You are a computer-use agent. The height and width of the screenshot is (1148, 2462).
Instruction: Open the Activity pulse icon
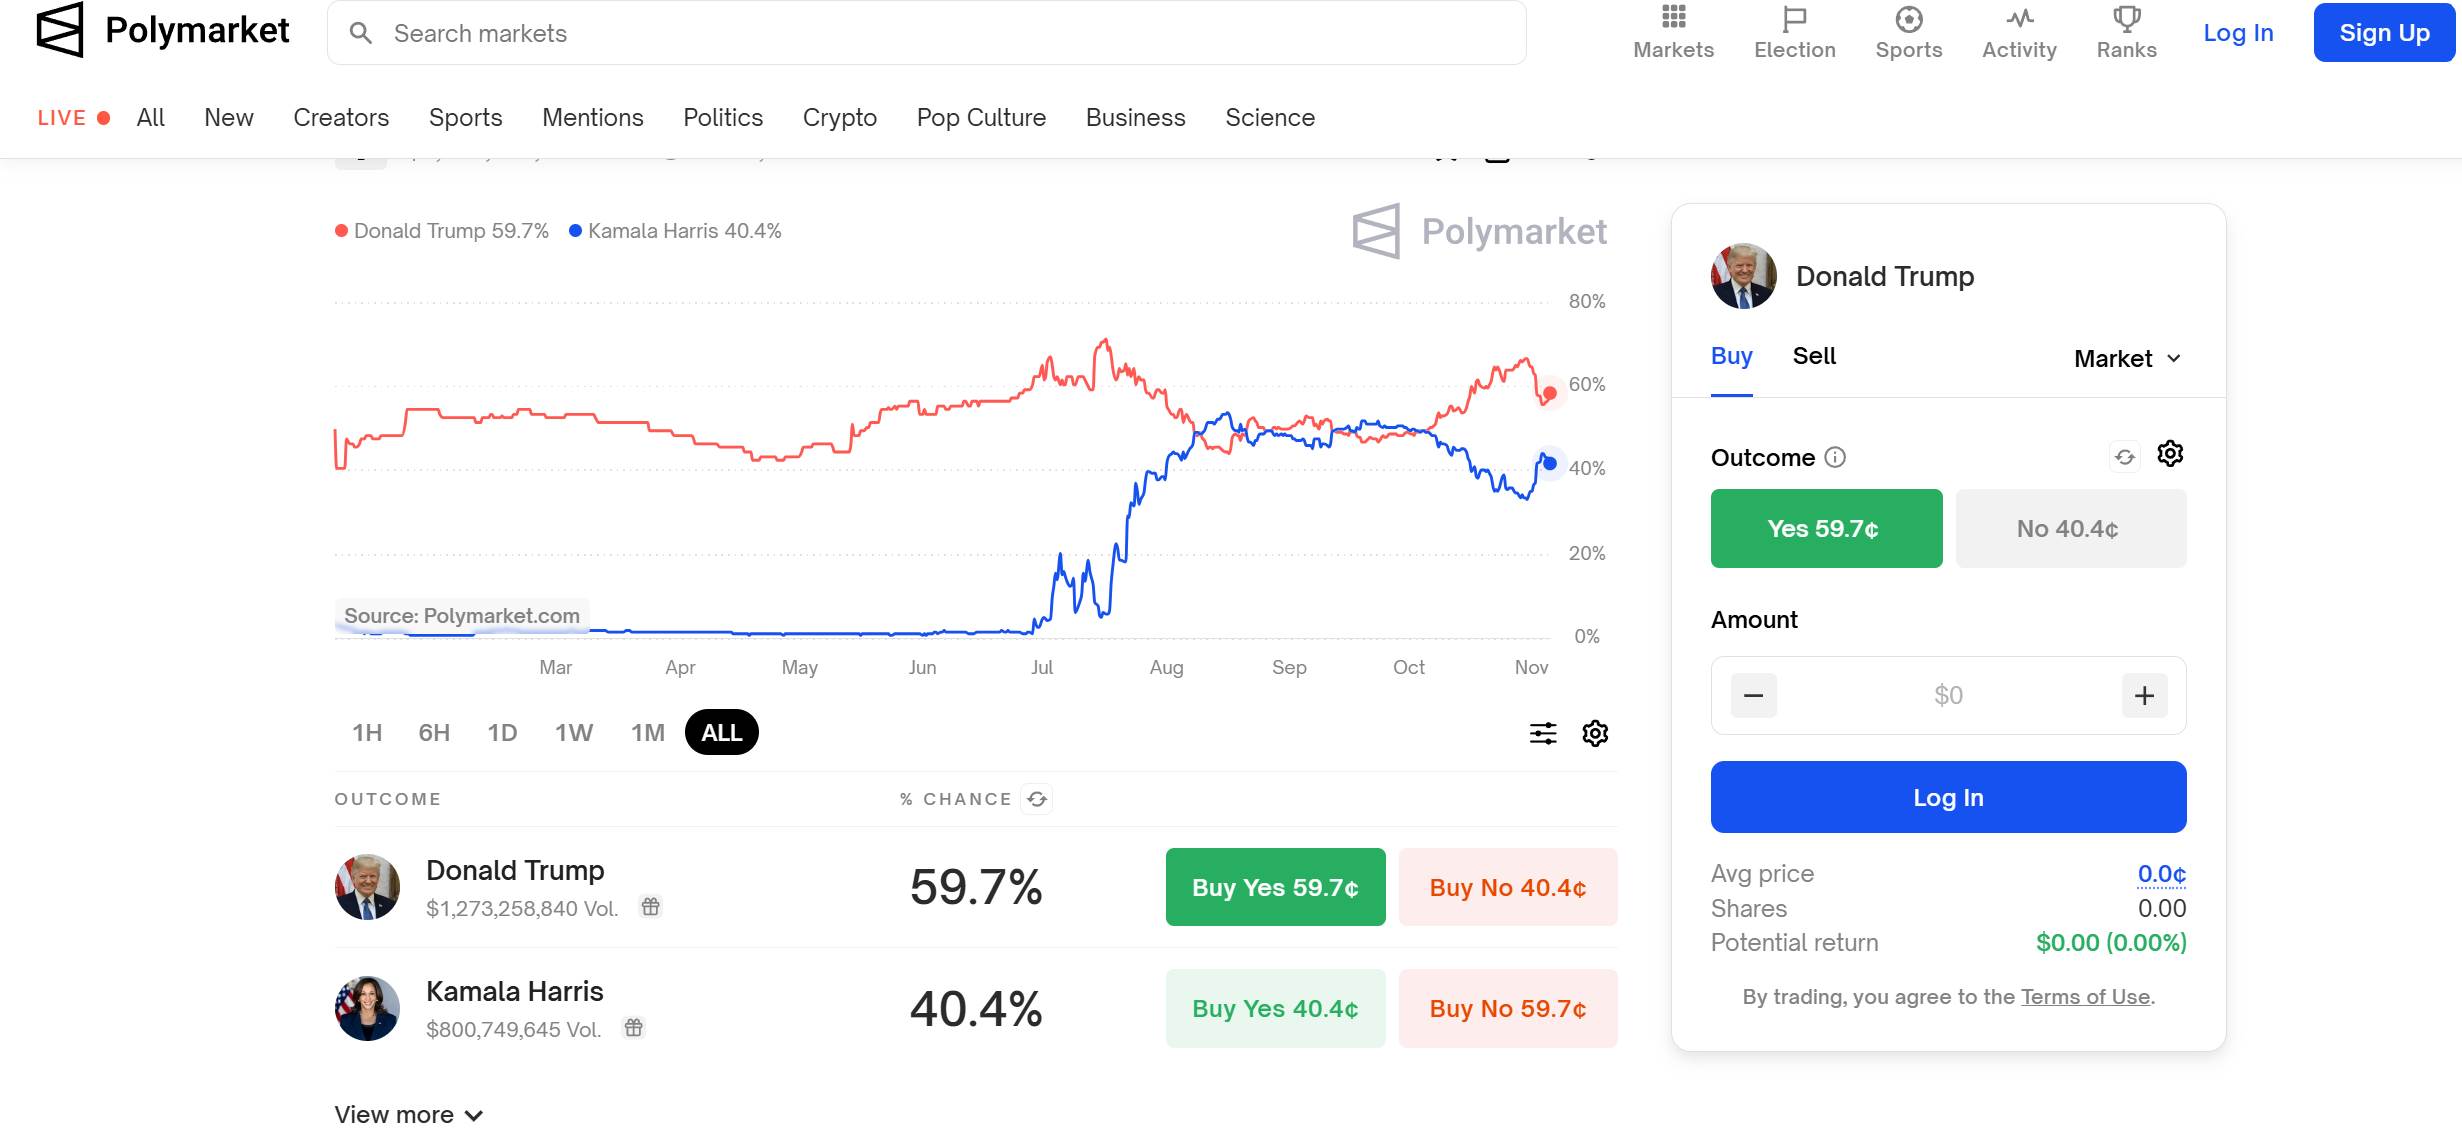(x=2019, y=18)
